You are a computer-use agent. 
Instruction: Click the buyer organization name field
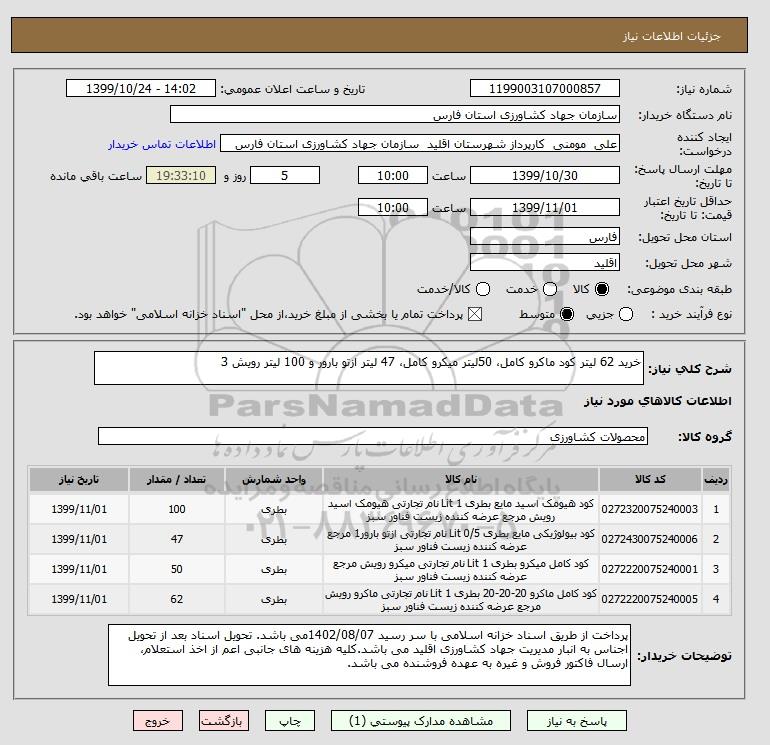coord(395,115)
